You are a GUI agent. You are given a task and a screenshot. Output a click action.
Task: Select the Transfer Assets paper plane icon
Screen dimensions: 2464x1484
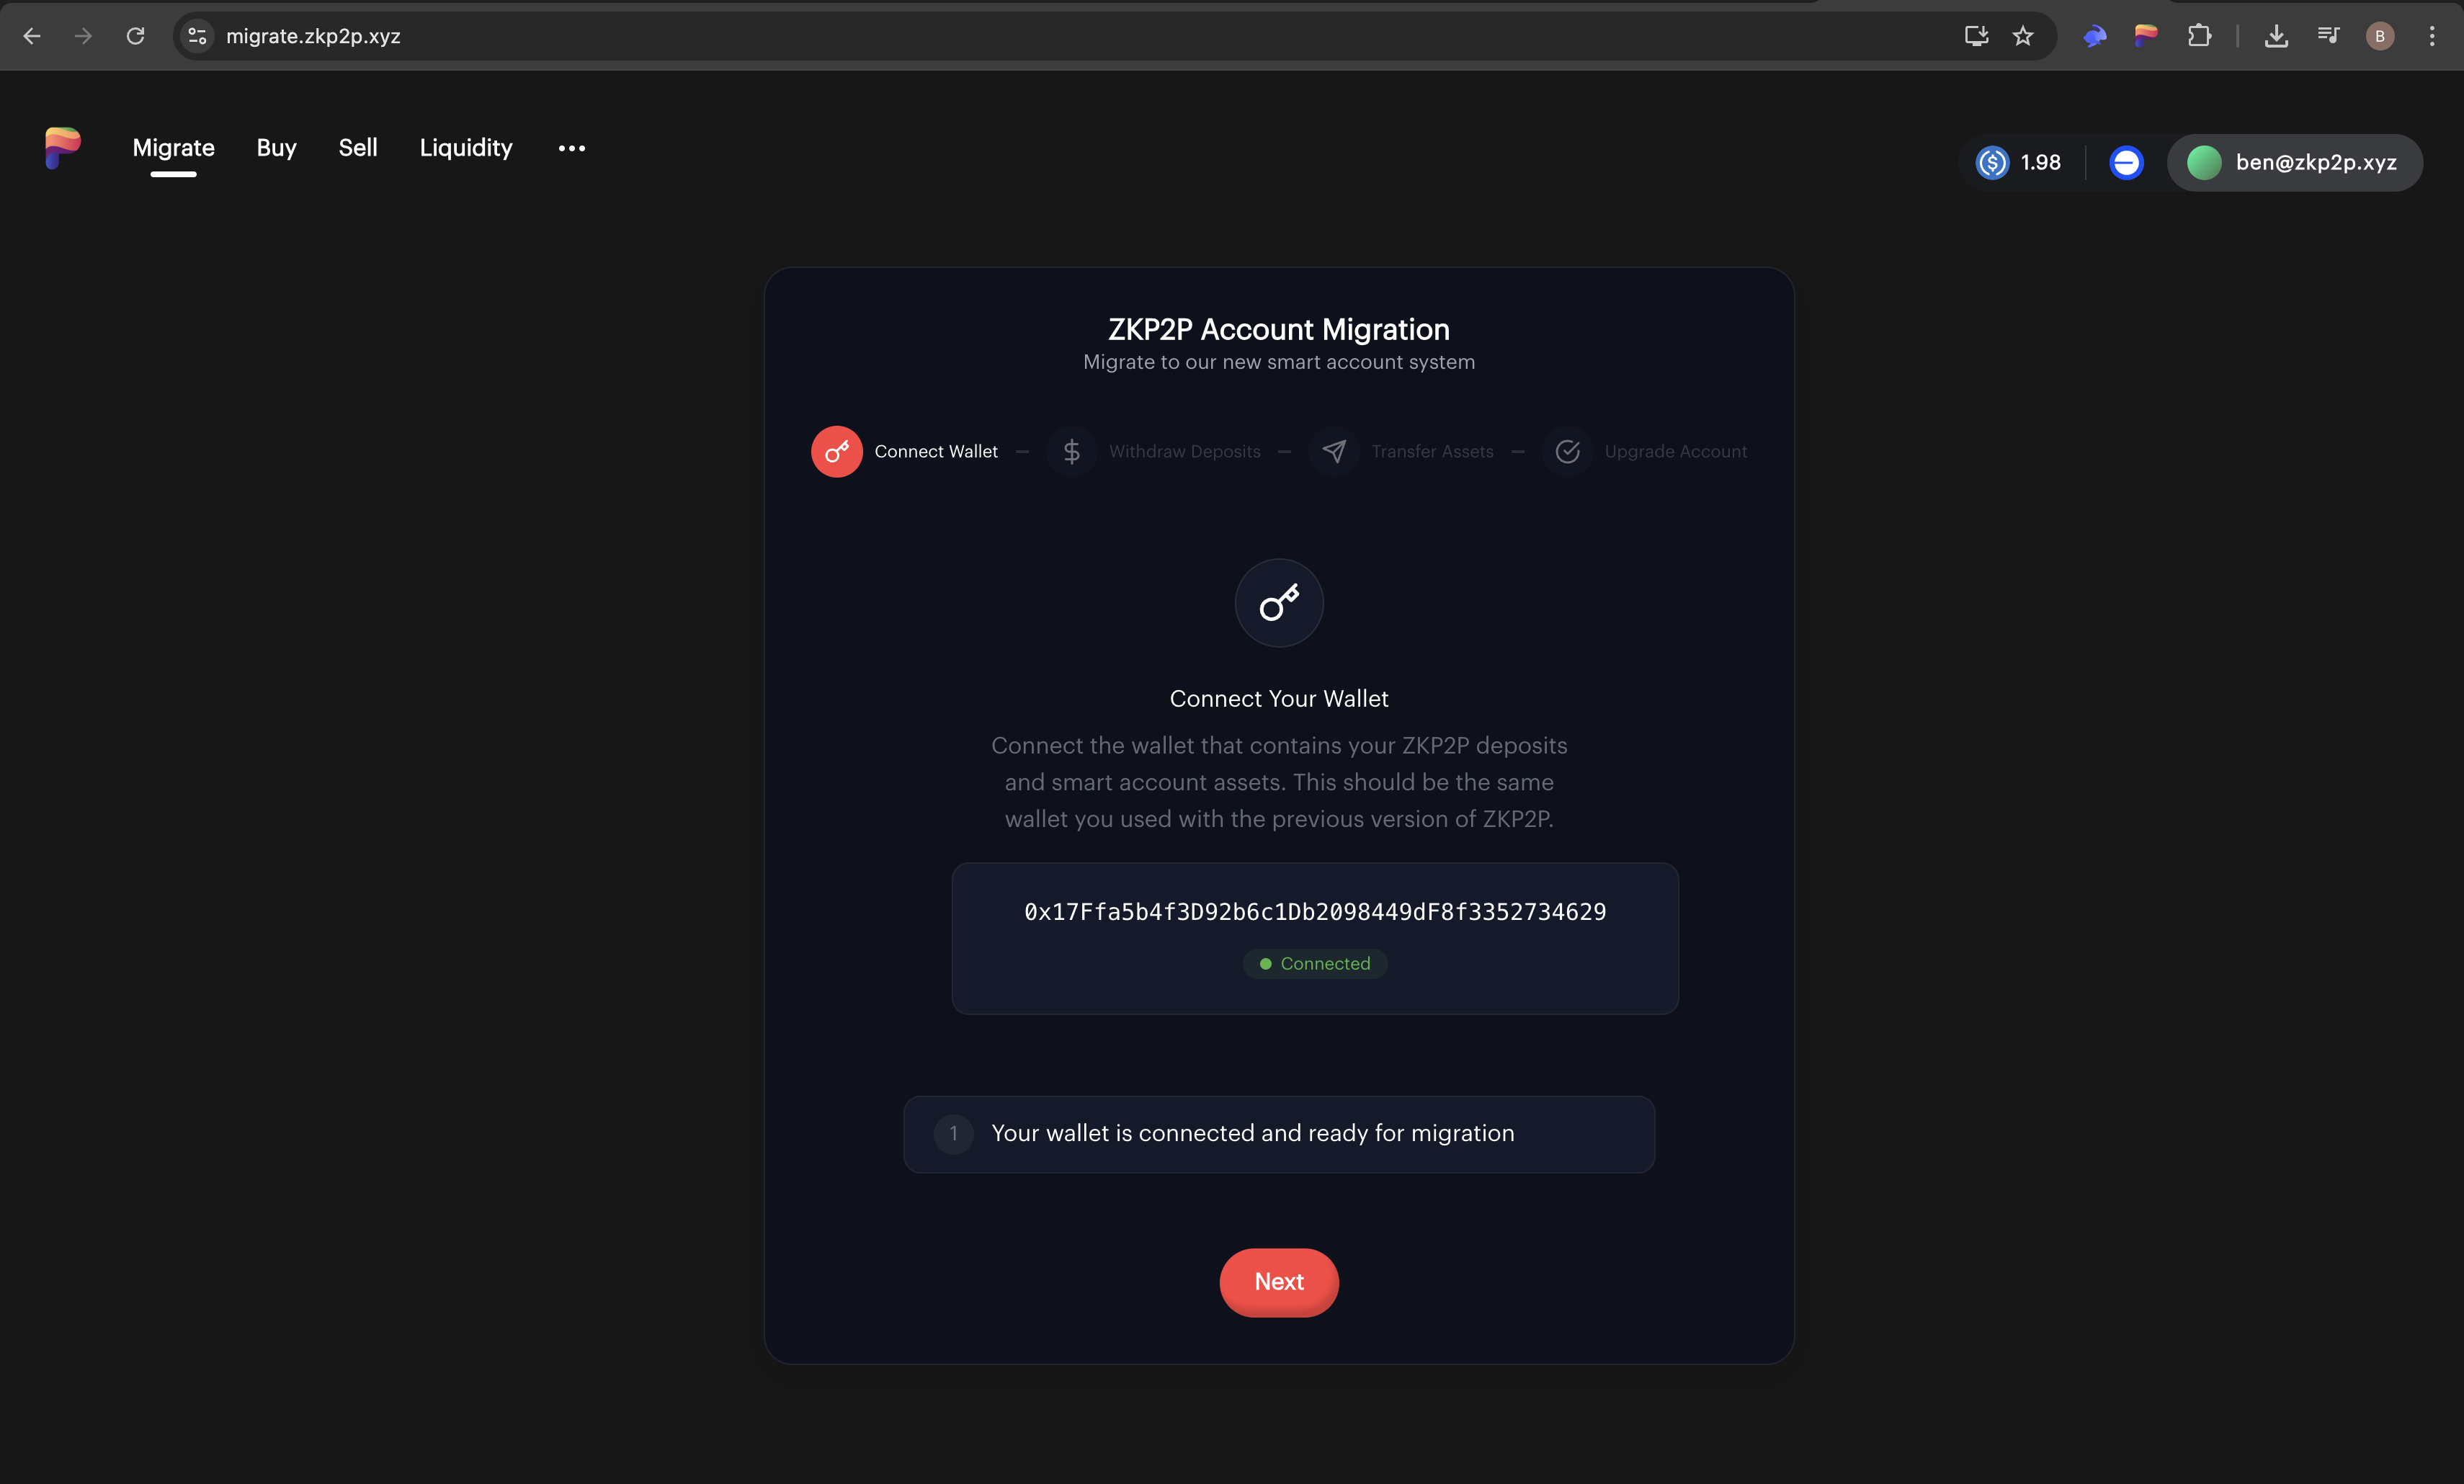click(1334, 452)
